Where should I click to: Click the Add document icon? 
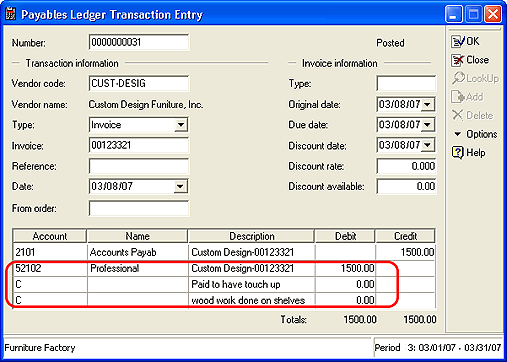coord(458,97)
